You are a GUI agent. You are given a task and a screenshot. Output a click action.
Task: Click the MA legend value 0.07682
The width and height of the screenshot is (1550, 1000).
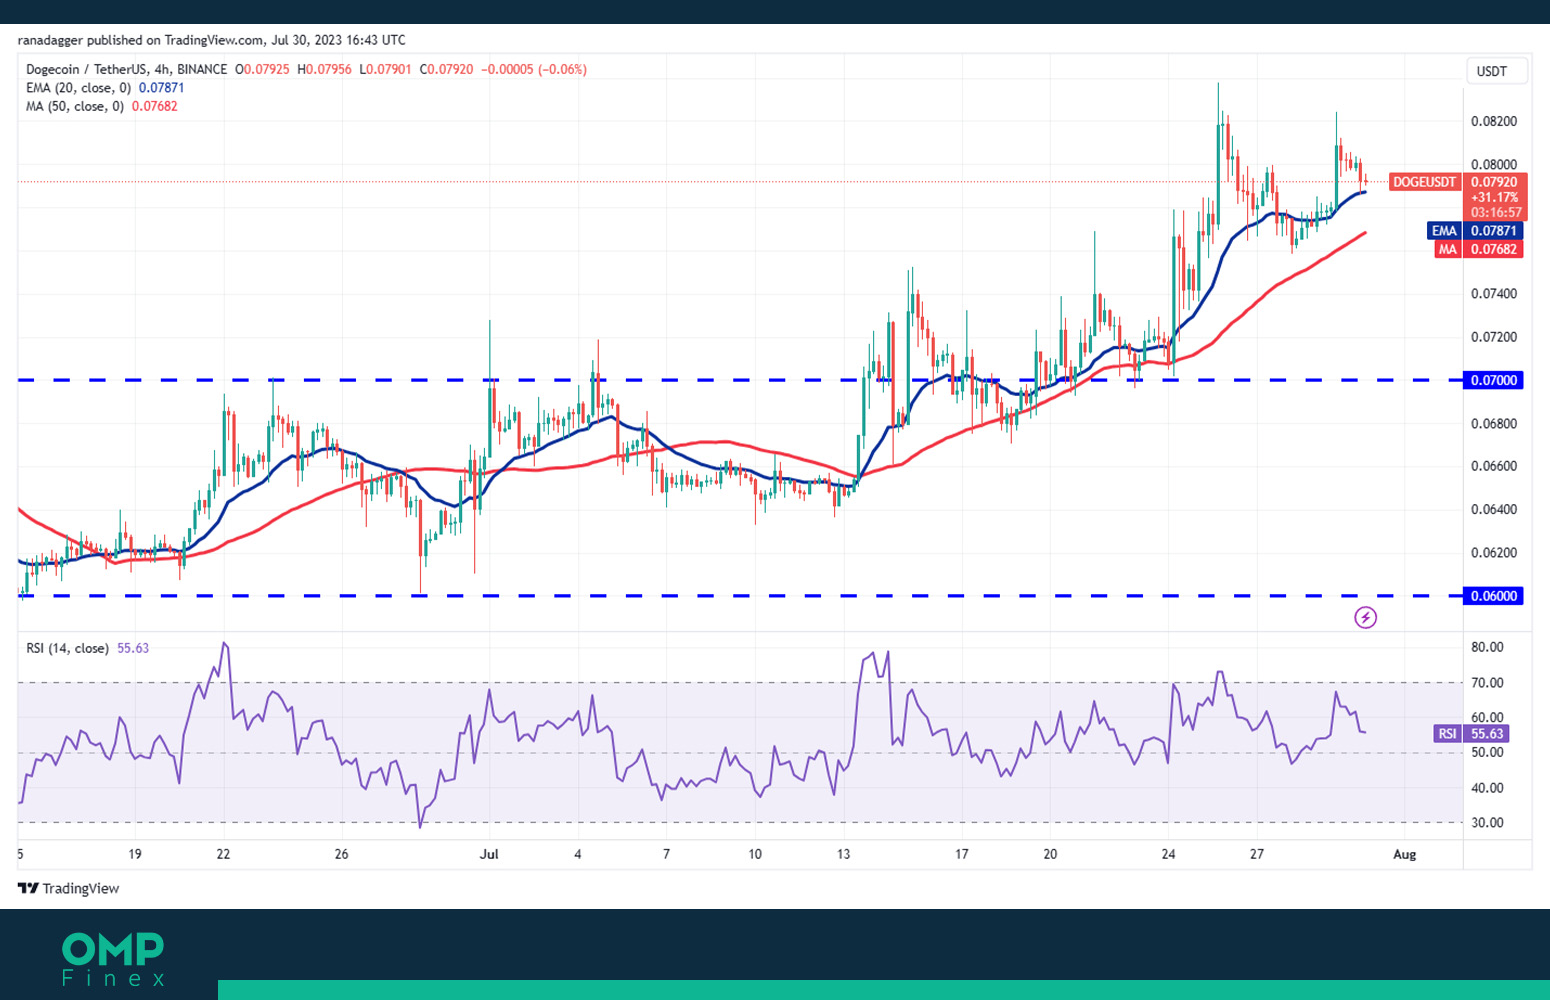coord(154,105)
